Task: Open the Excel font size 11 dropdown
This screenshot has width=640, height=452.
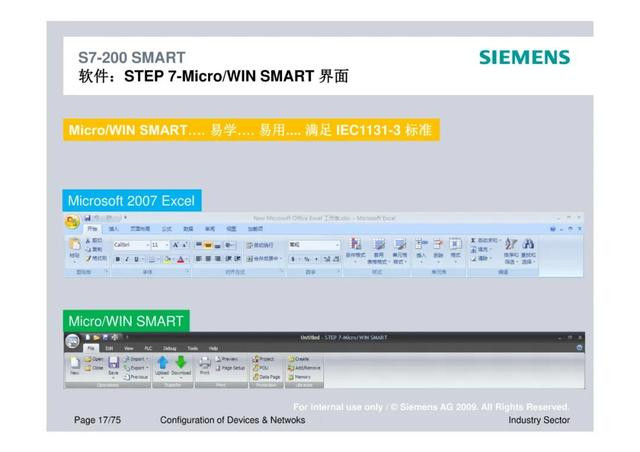Action: click(x=167, y=245)
